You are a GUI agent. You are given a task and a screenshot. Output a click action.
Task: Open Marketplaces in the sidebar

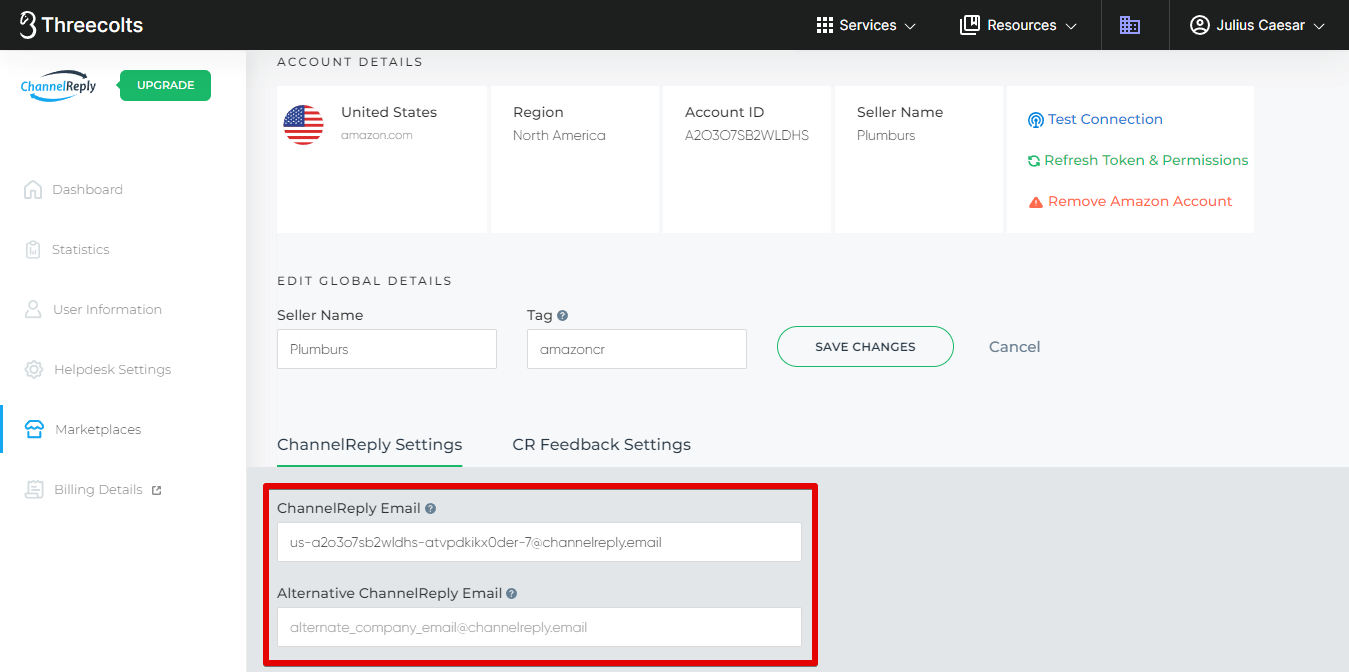point(98,429)
